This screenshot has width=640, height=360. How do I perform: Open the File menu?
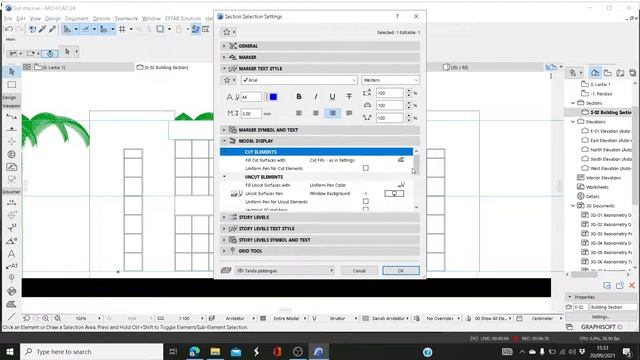tap(8, 19)
